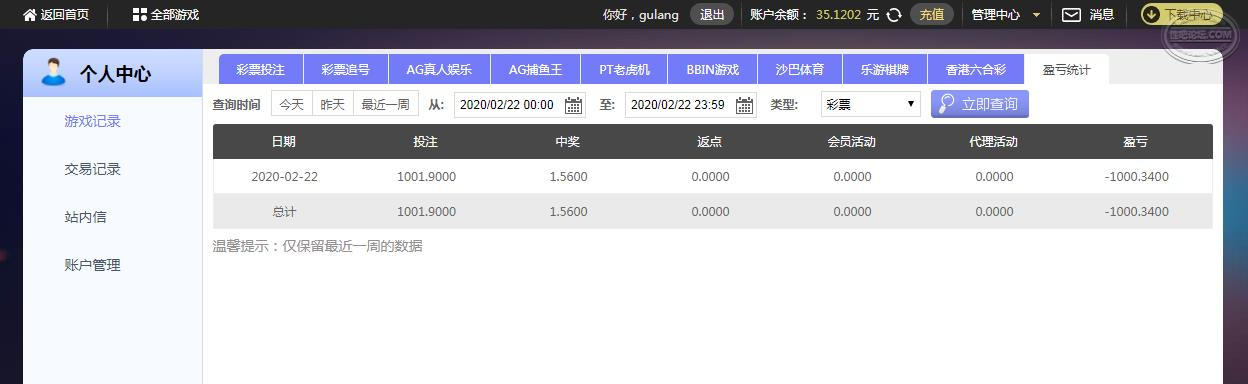The width and height of the screenshot is (1248, 384).
Task: Click the 充值 button
Action: [x=931, y=15]
